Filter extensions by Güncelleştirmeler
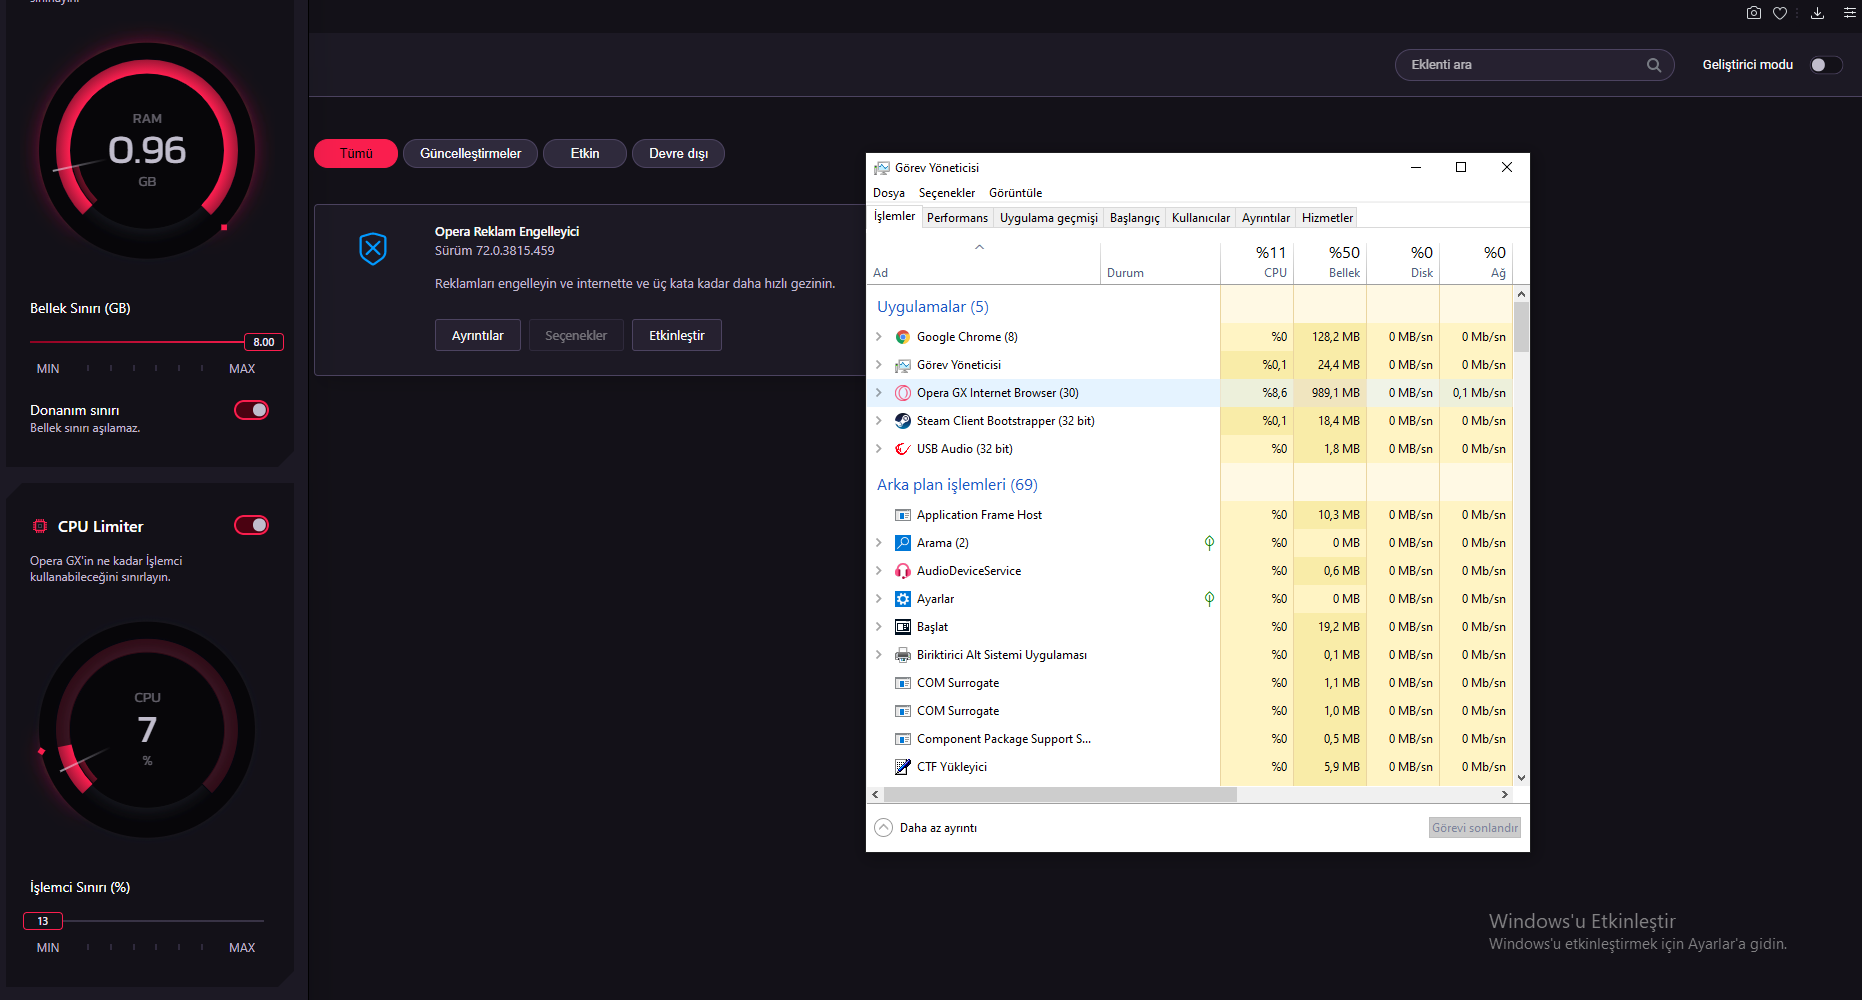The image size is (1862, 1000). tap(470, 153)
